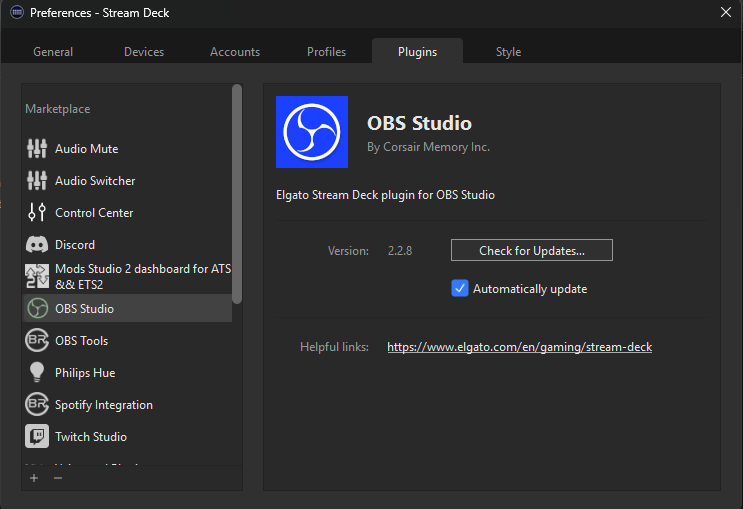Image resolution: width=743 pixels, height=509 pixels.
Task: Close the Preferences window
Action: pos(725,12)
